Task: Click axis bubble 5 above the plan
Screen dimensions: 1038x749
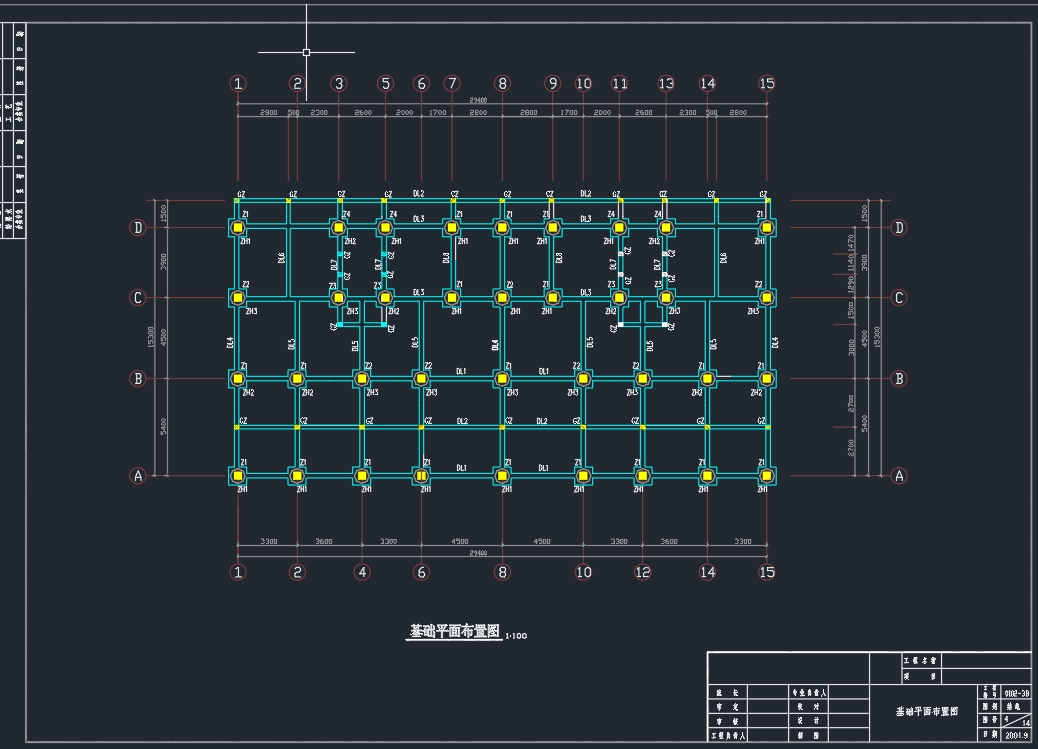Action: [385, 83]
